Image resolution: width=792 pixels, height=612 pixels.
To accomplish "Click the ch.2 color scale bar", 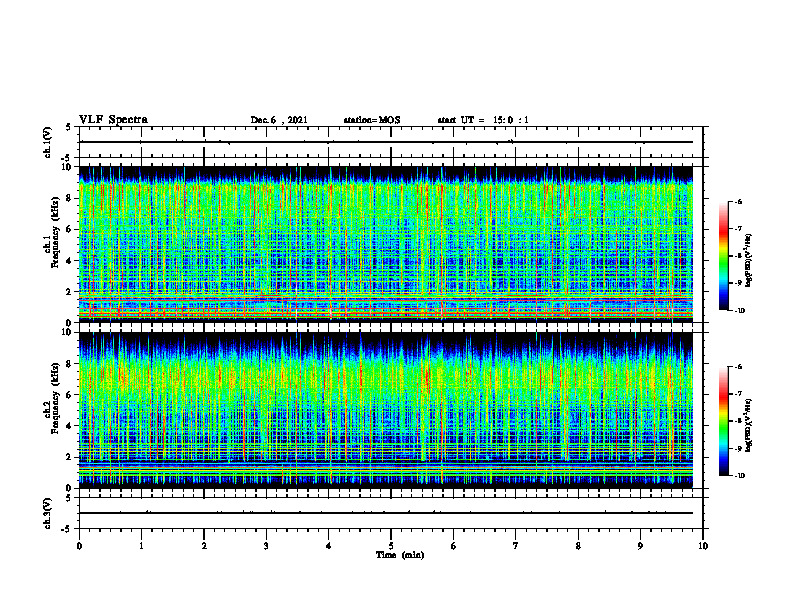I will point(723,421).
